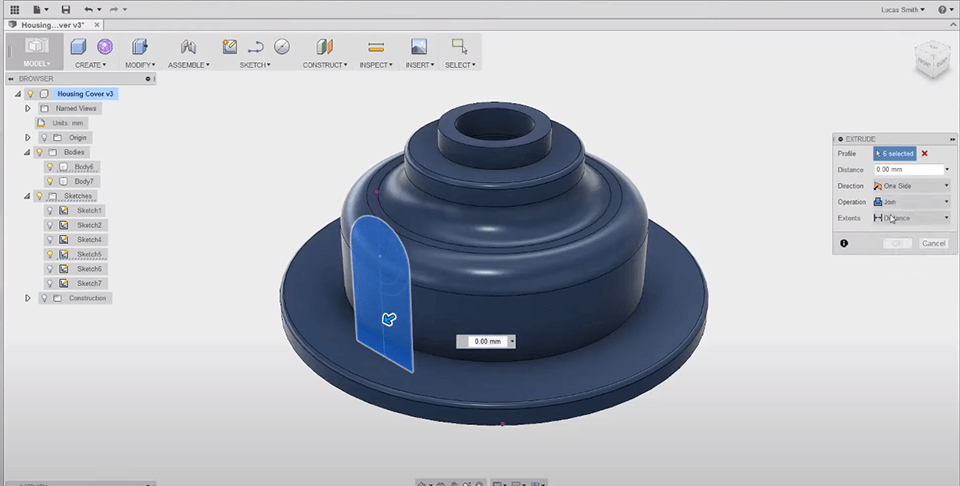The image size is (960, 486).
Task: Toggle visibility lightbulb for Sketch5
Action: [49, 254]
